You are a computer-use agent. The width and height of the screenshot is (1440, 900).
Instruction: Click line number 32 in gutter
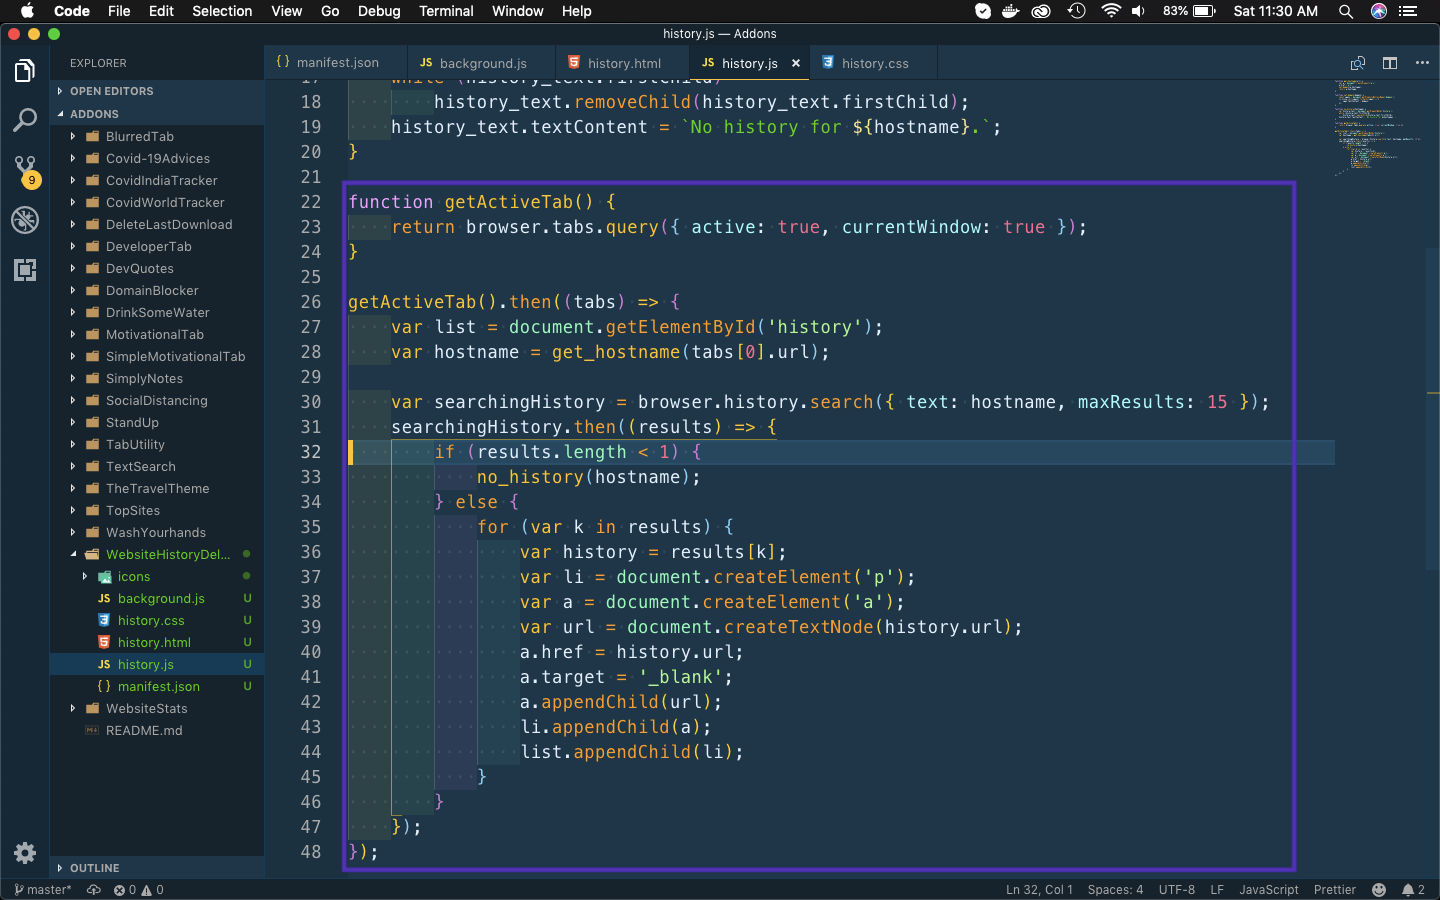point(311,452)
